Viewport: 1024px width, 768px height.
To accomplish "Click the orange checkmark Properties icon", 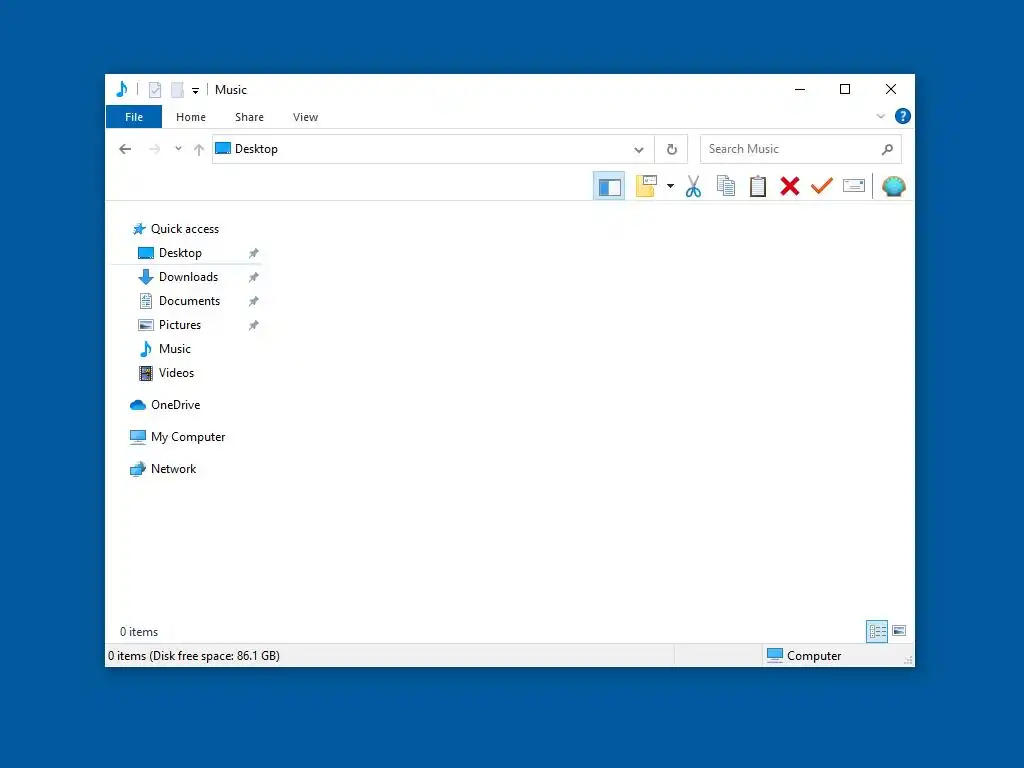I will tap(822, 186).
